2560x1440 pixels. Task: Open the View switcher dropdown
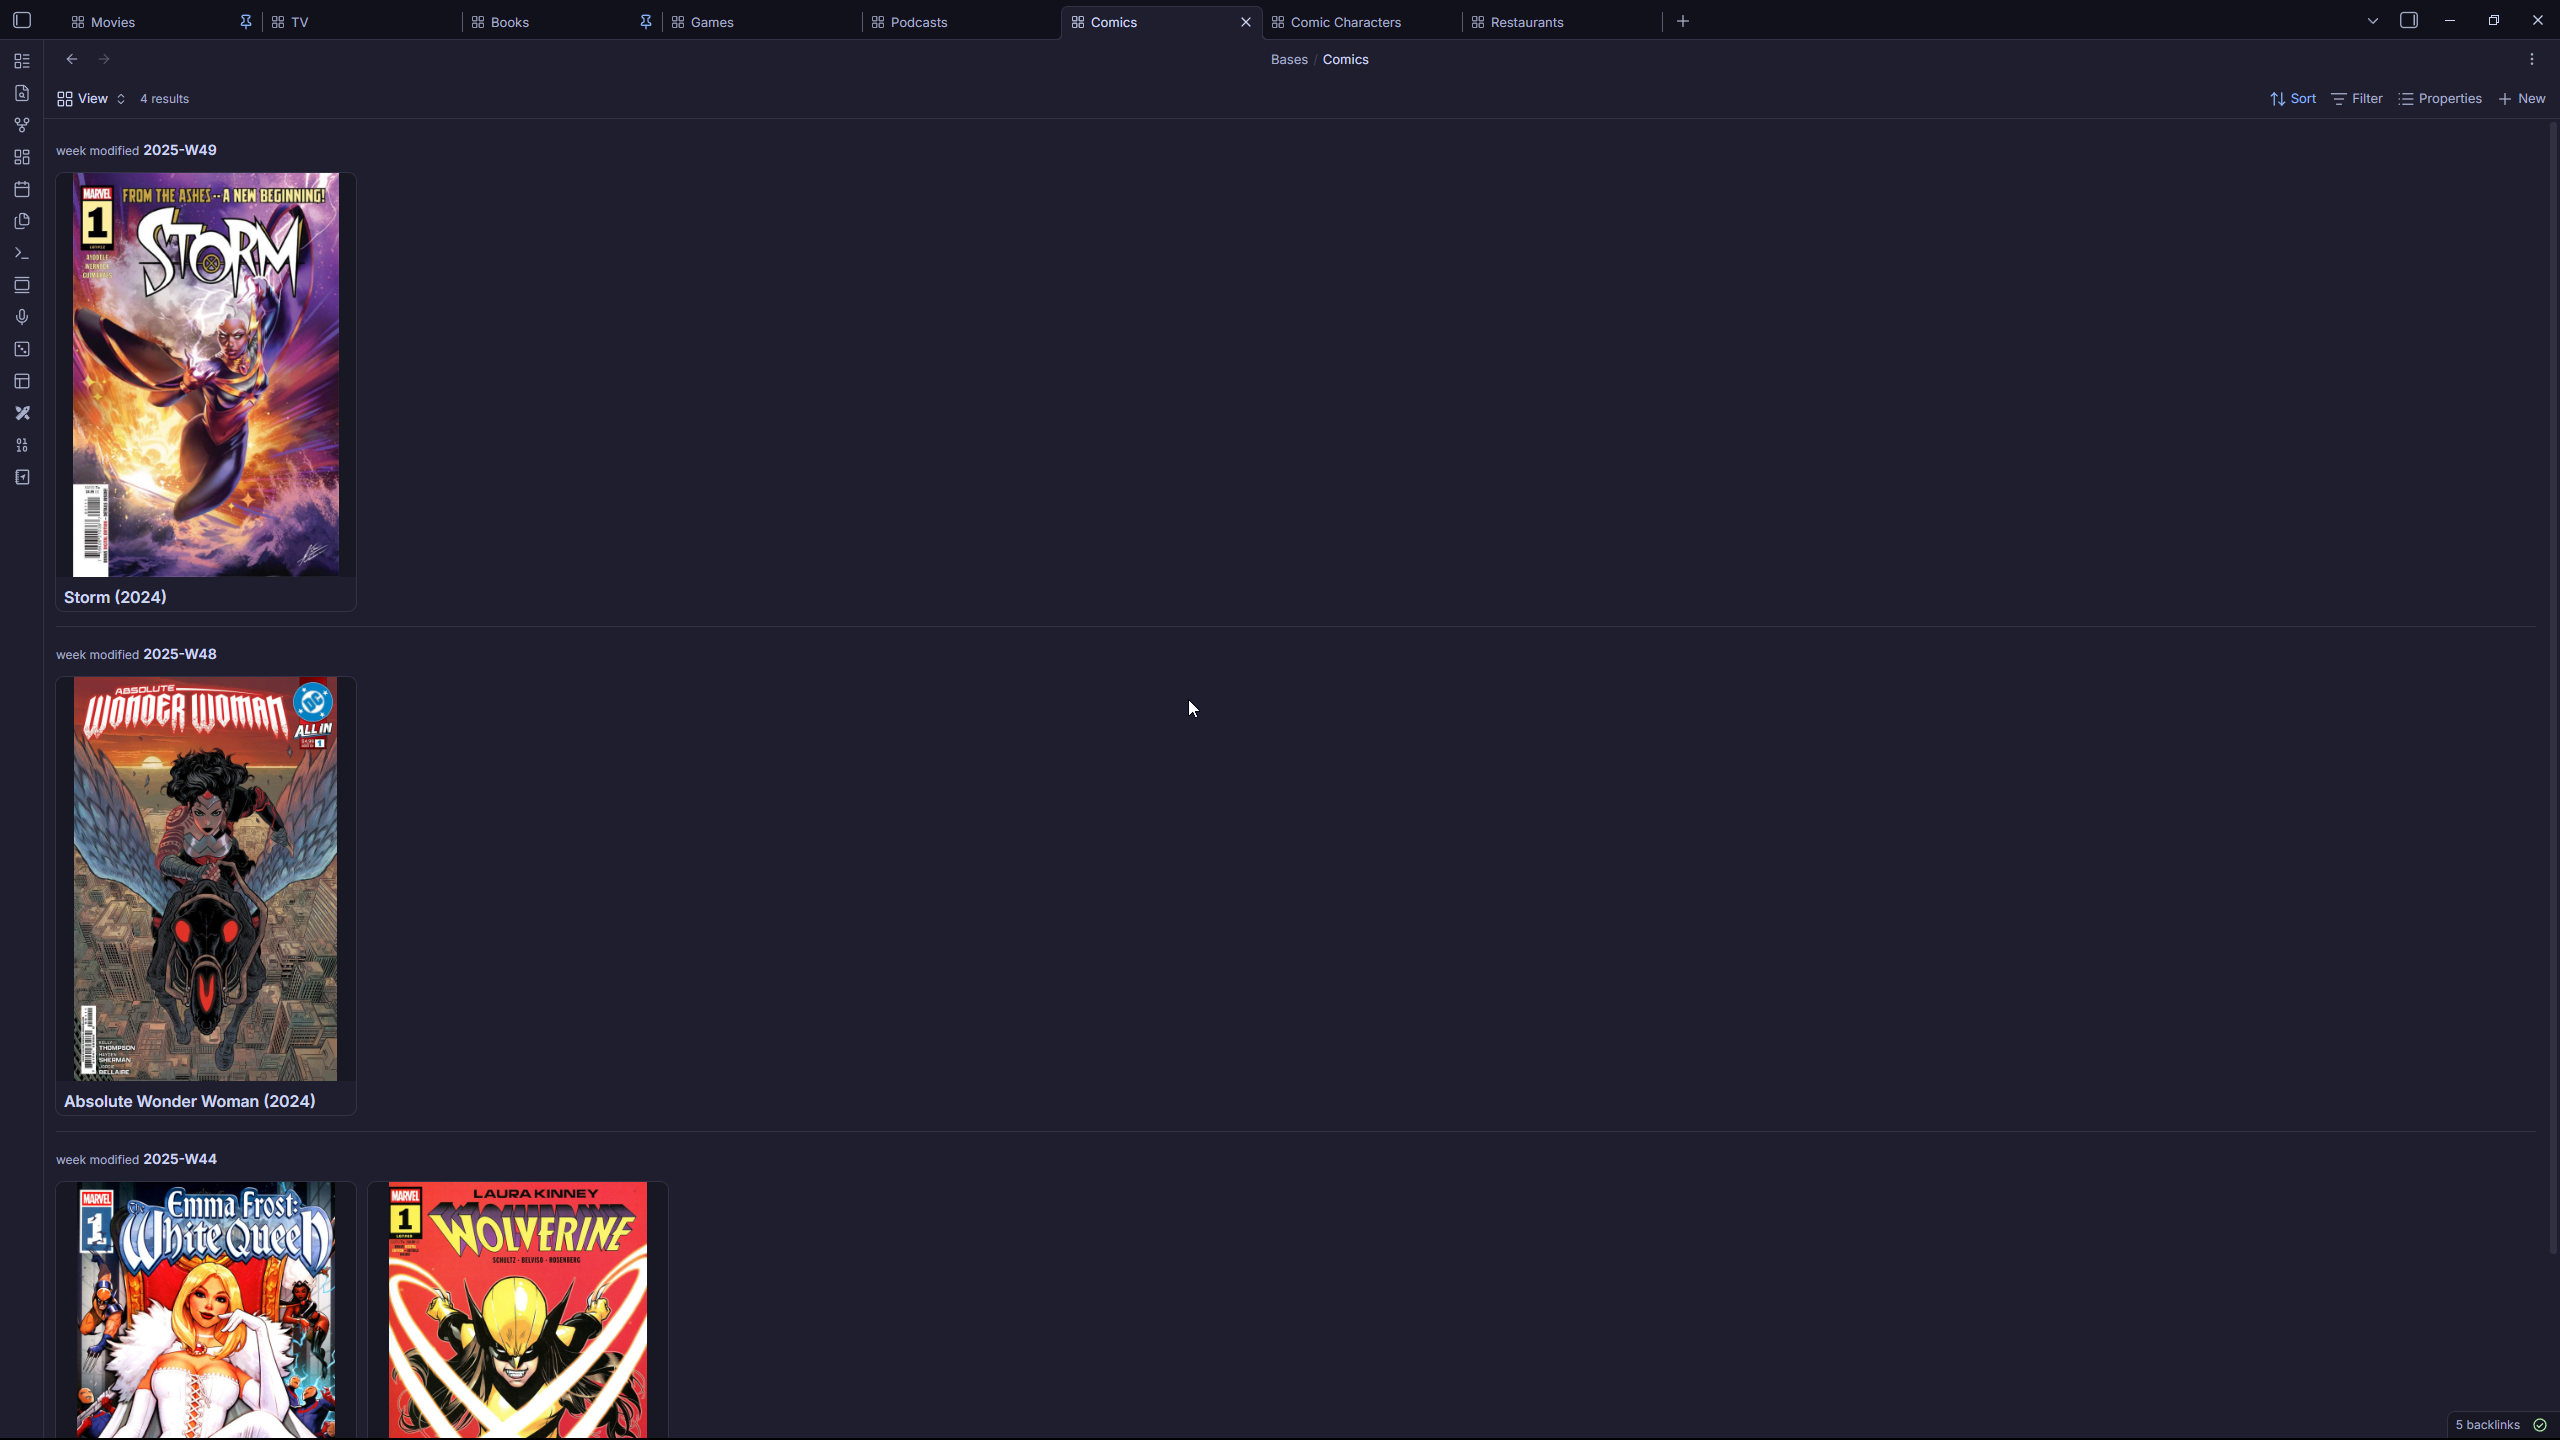pos(91,98)
